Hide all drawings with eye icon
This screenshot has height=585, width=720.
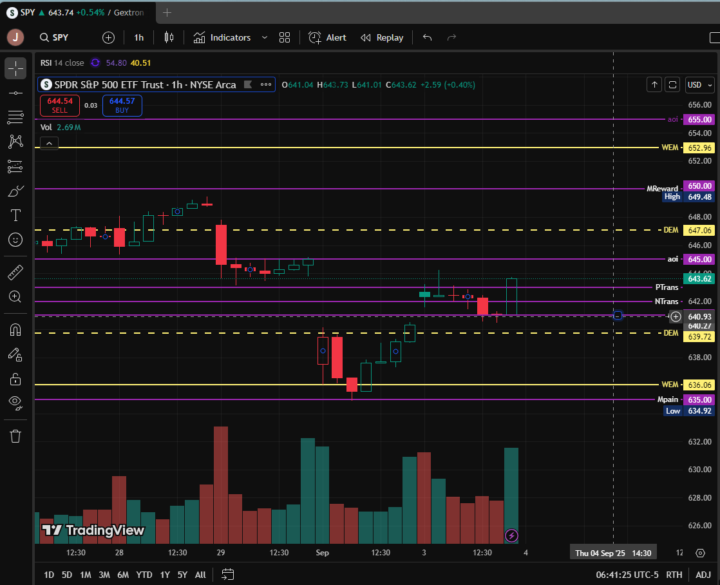pos(15,402)
